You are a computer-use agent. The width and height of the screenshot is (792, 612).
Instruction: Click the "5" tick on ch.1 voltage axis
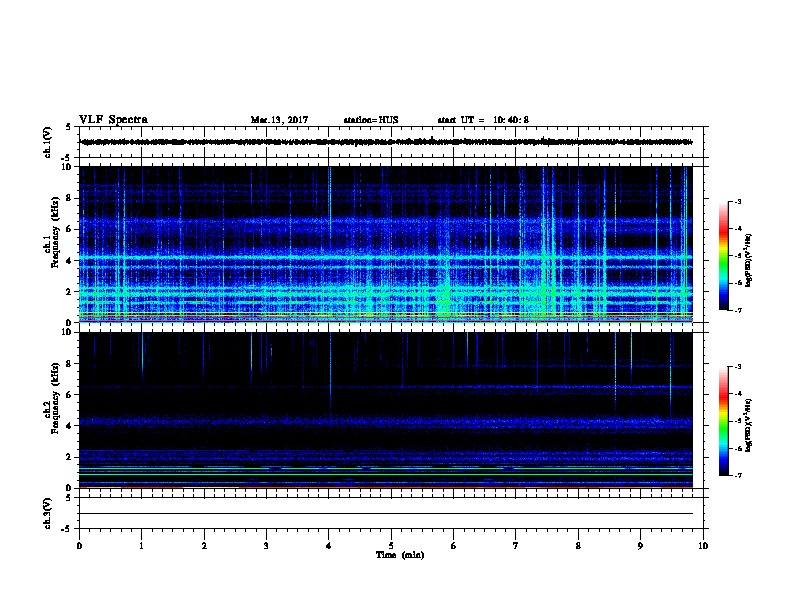(x=69, y=127)
